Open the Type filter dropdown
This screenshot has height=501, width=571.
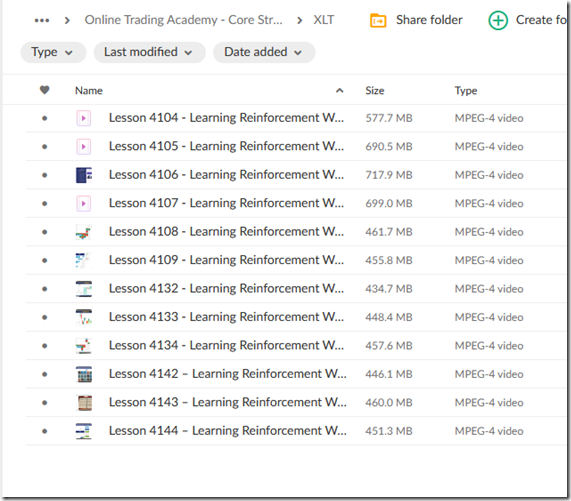click(x=53, y=52)
